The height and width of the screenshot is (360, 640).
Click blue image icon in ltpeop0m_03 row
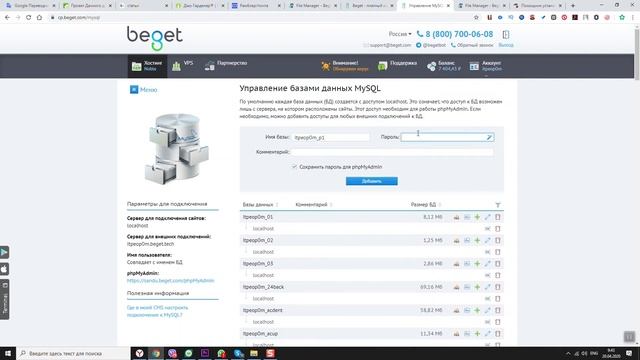pos(467,264)
